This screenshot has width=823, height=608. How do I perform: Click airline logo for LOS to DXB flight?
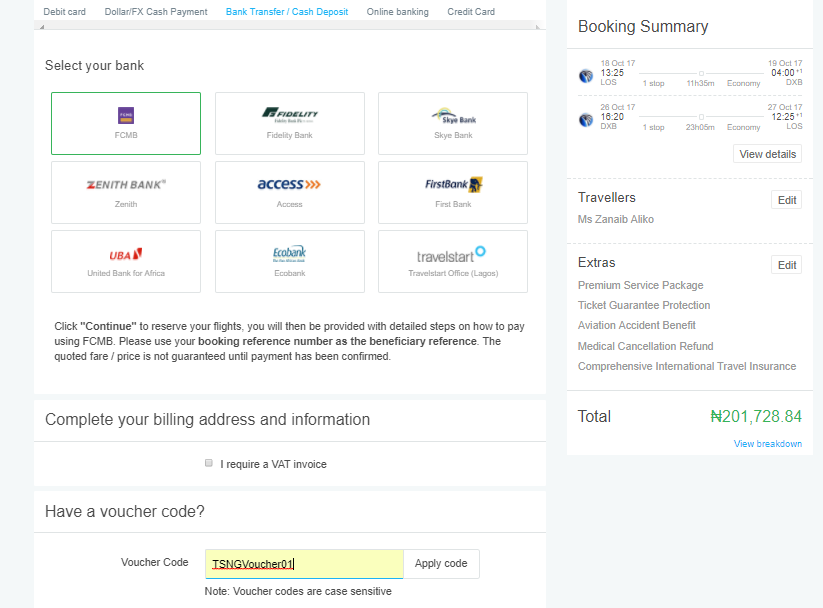click(x=586, y=76)
